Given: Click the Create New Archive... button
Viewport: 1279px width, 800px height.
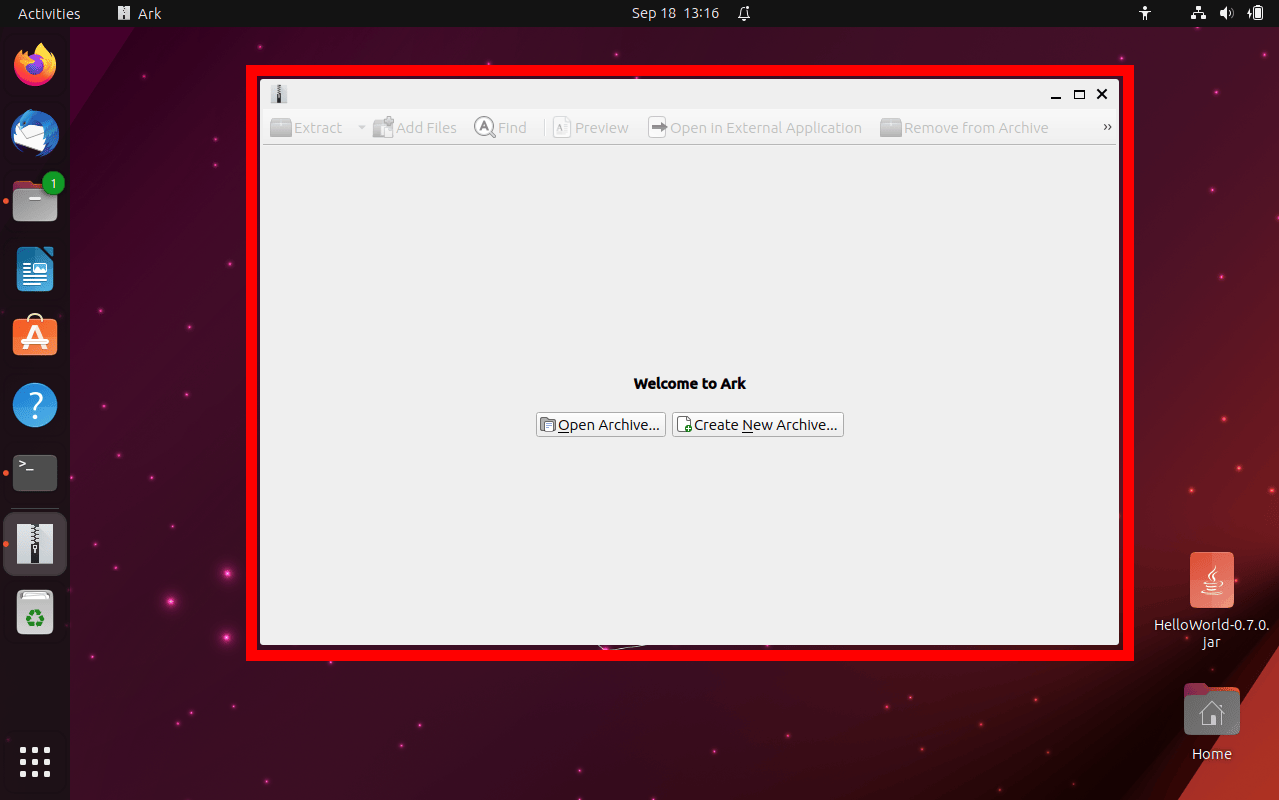Looking at the screenshot, I should coord(758,425).
